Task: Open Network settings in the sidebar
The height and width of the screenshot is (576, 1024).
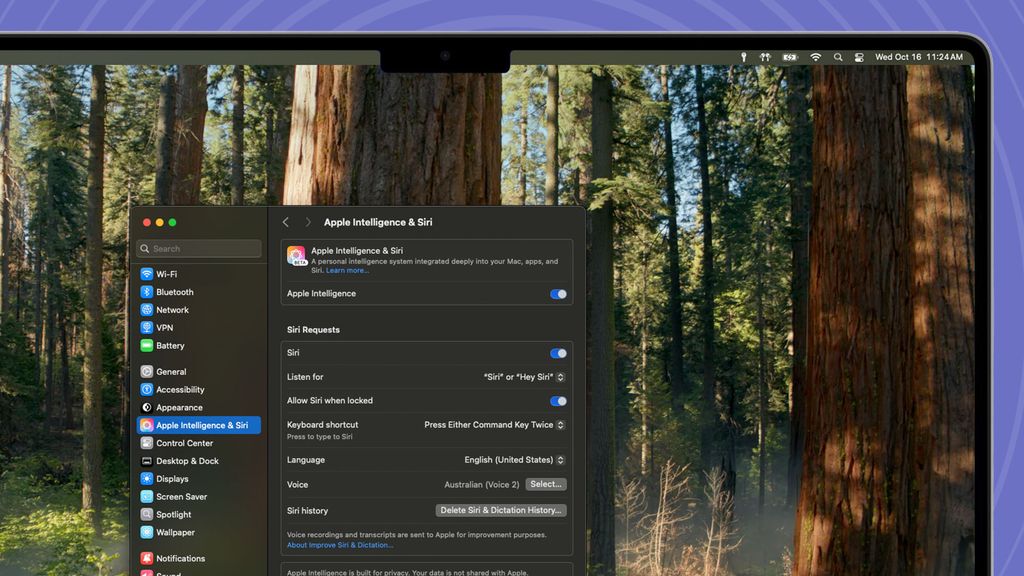Action: coord(170,309)
